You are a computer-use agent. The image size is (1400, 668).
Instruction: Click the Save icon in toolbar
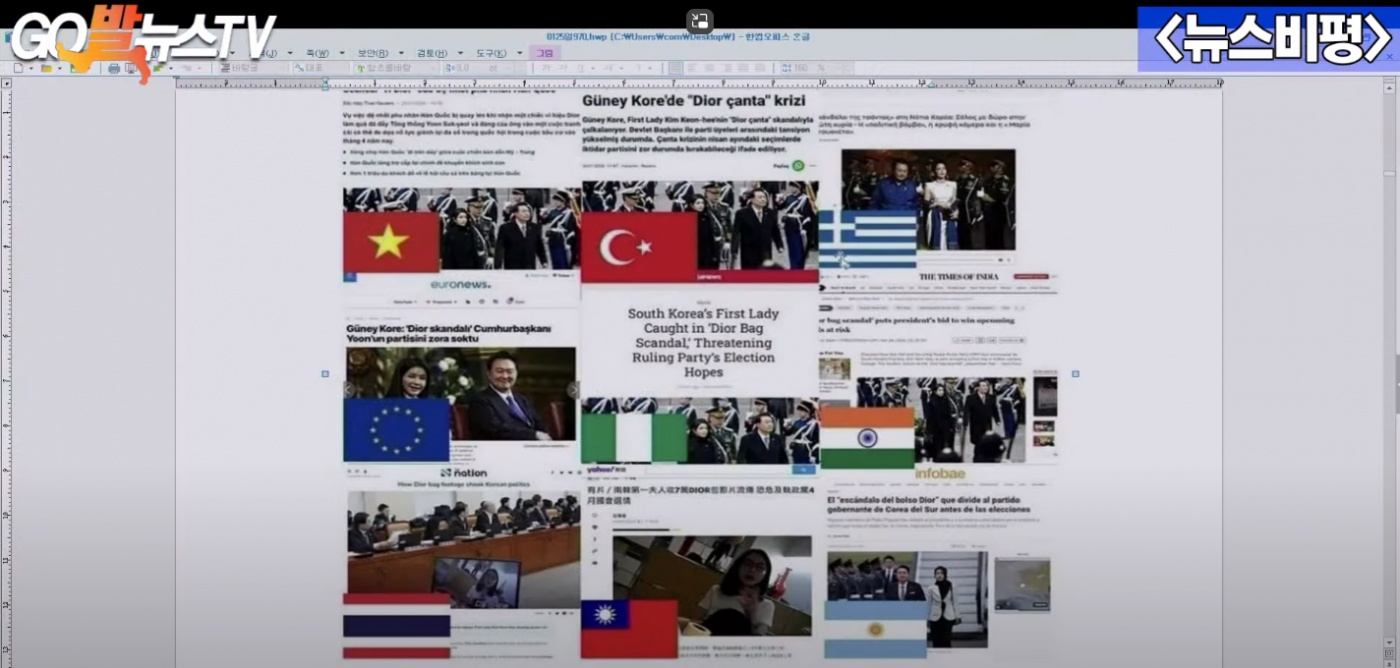pos(77,68)
